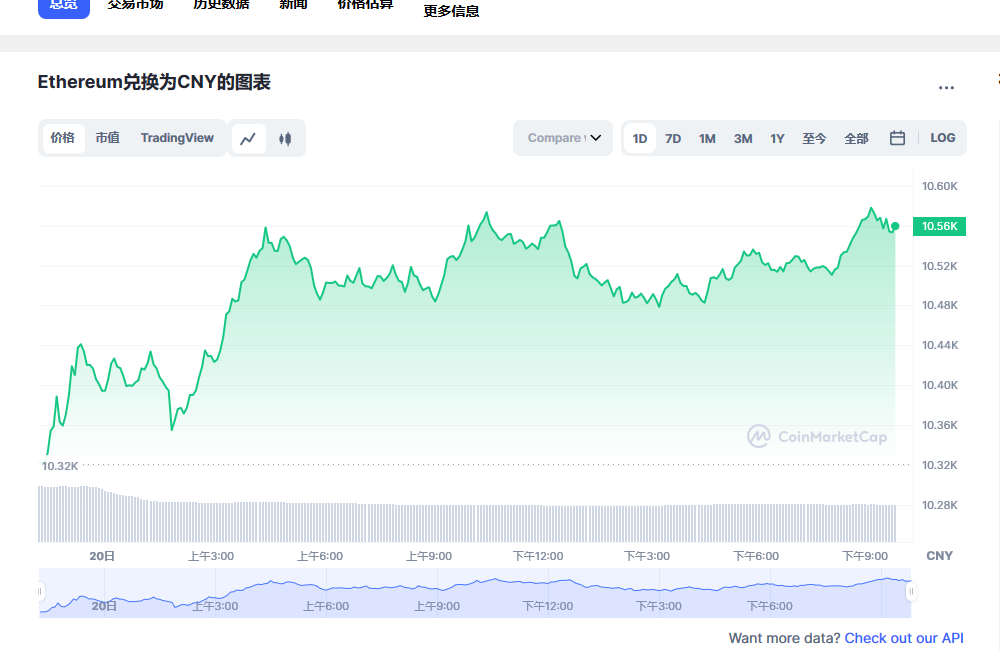Screen dimensions: 1000x650
Task: Open the 更多信息 more info menu
Action: click(x=451, y=11)
